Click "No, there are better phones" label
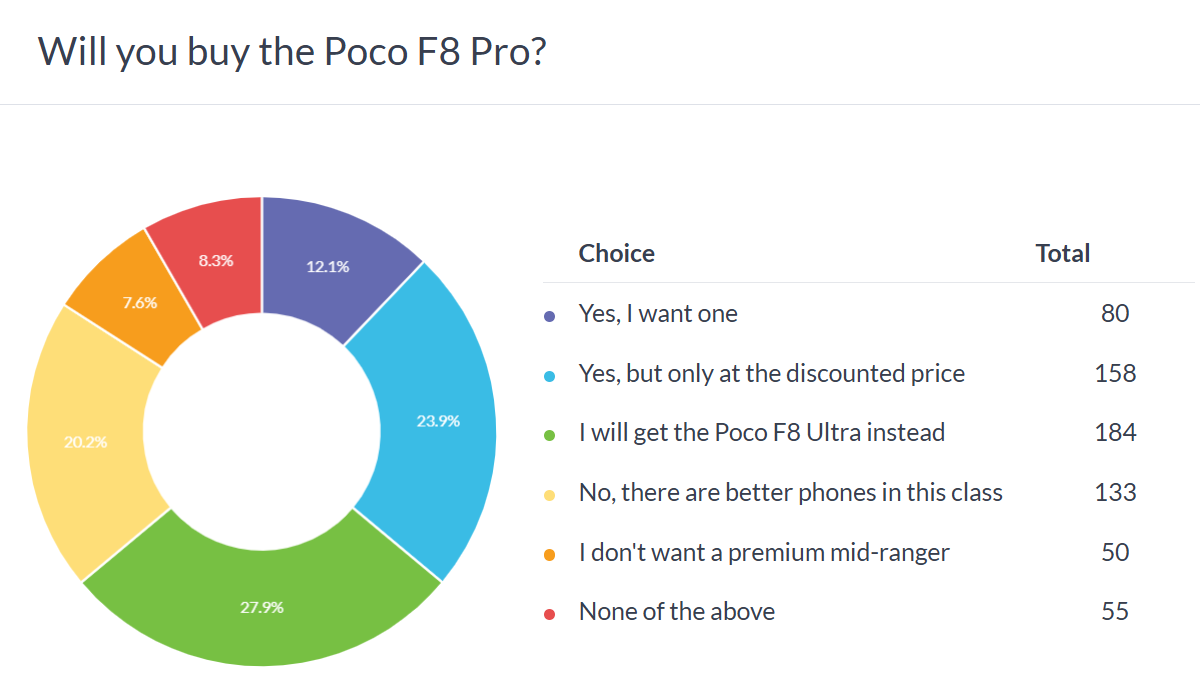 [x=790, y=492]
